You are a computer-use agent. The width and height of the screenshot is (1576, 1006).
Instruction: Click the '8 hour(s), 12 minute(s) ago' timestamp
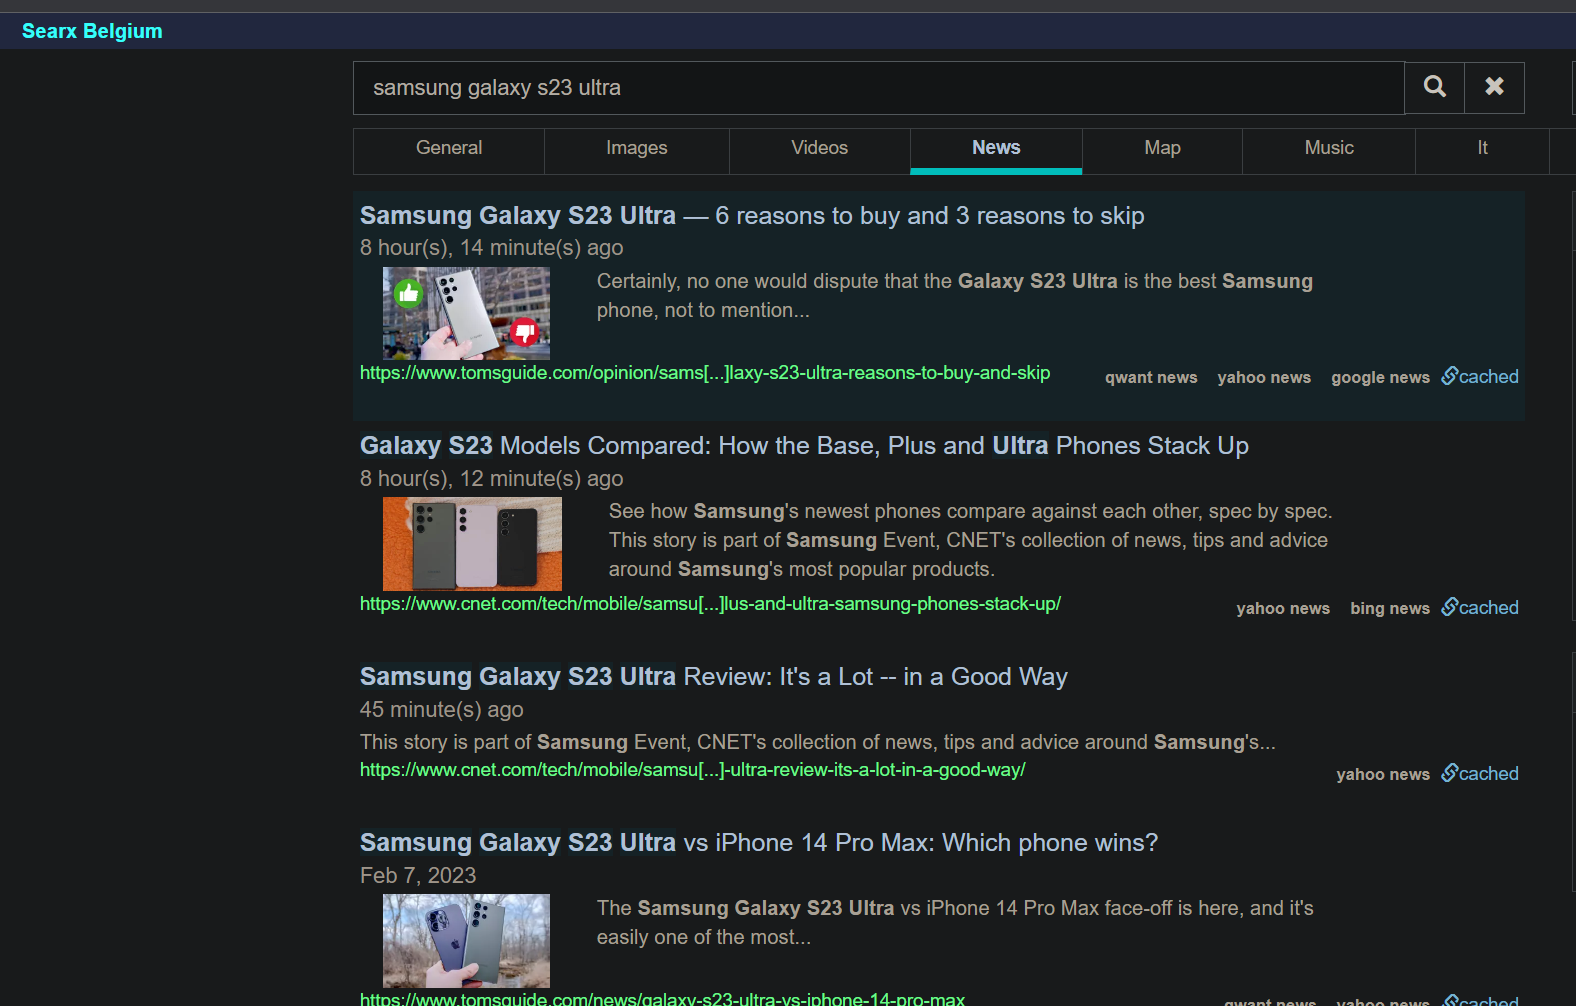point(492,479)
